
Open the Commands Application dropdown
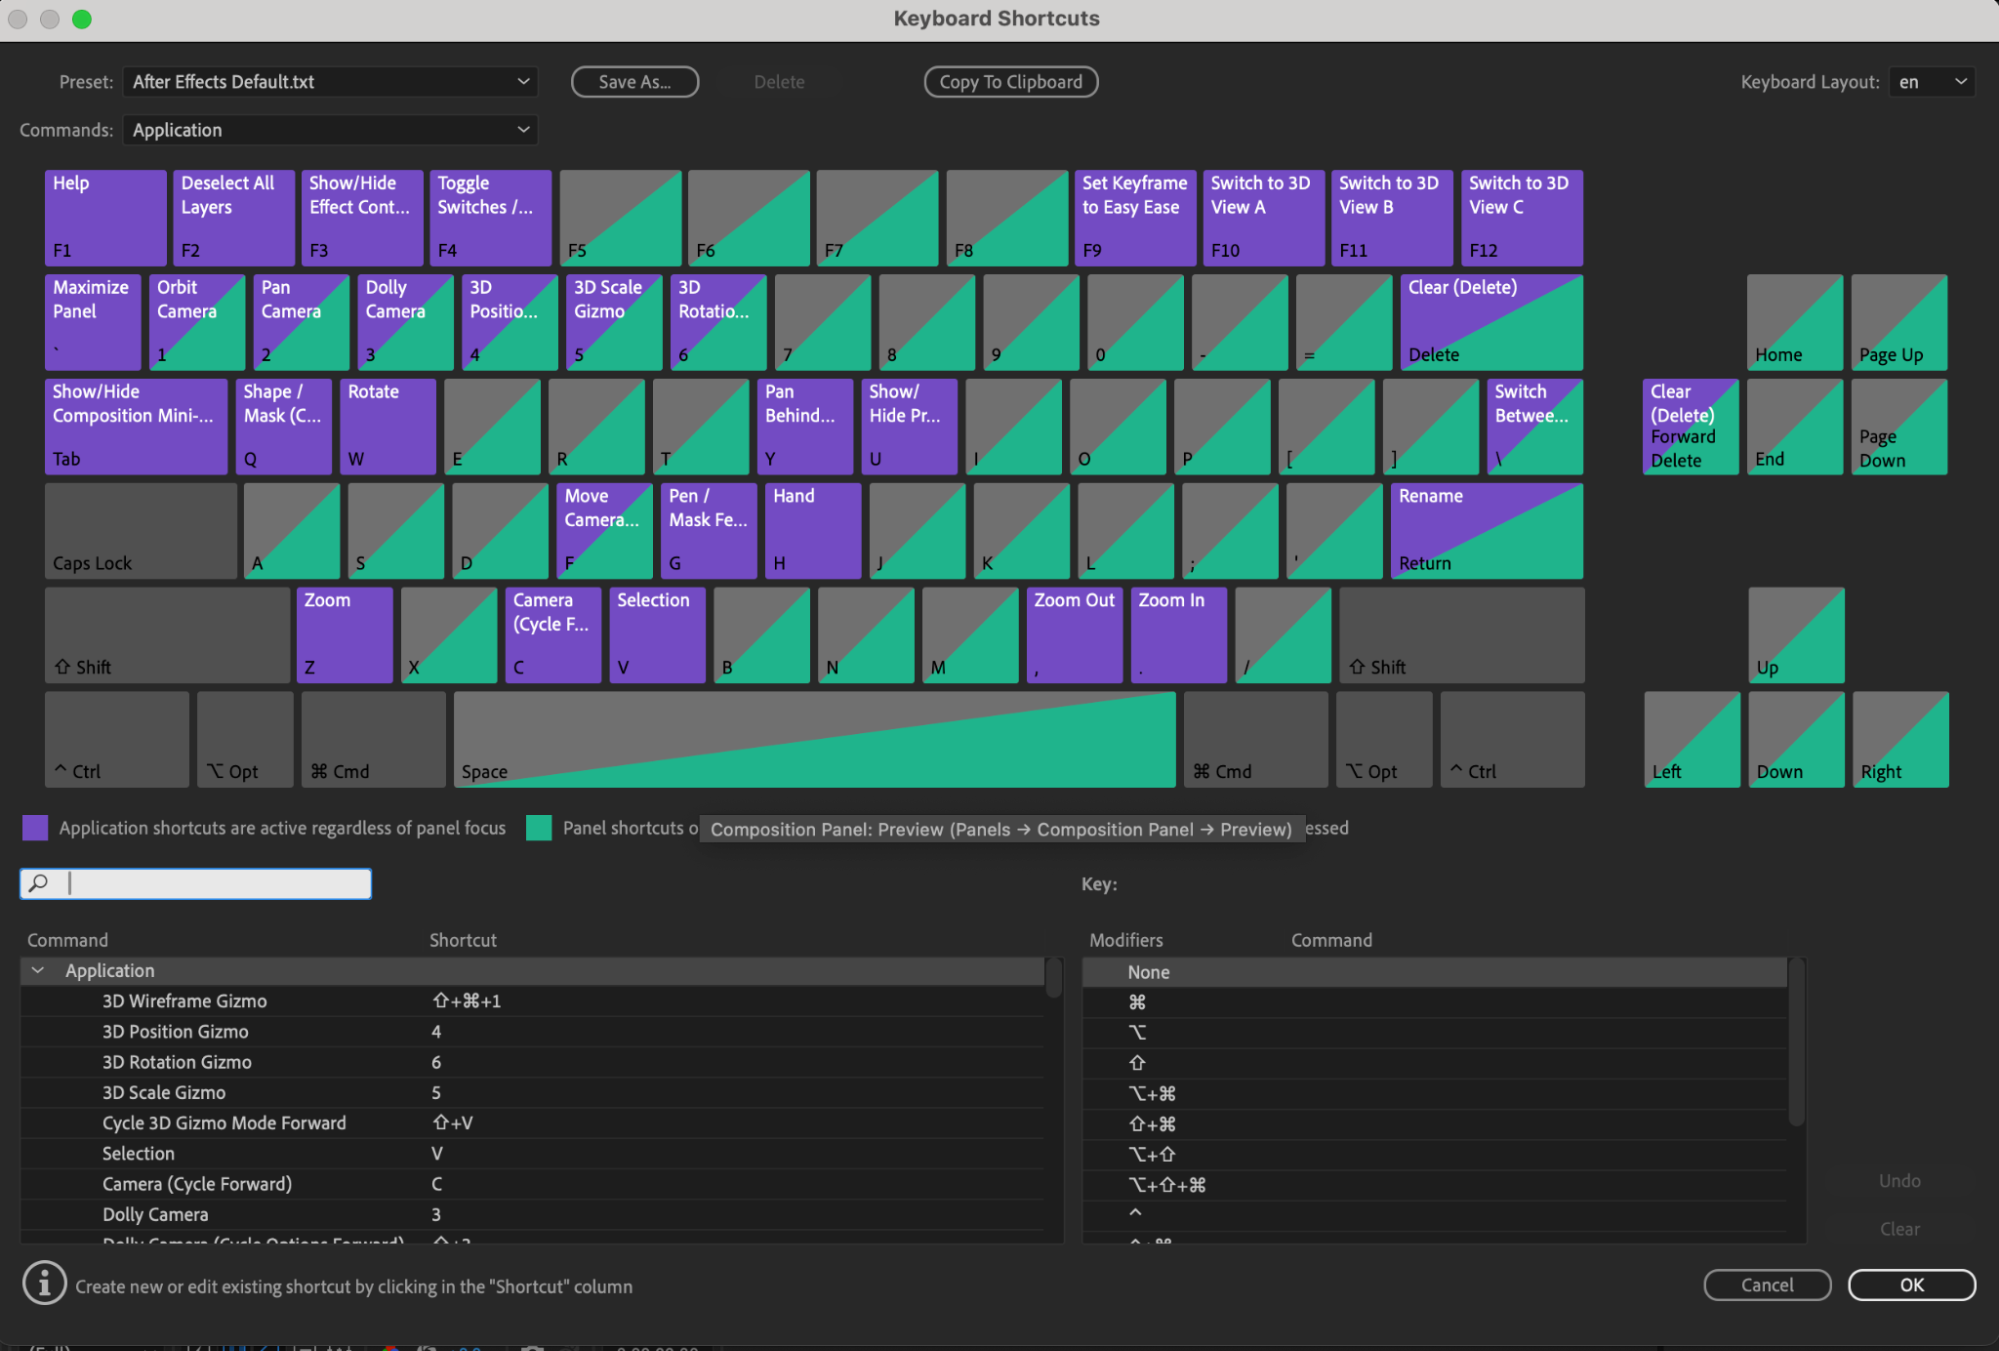pos(330,130)
